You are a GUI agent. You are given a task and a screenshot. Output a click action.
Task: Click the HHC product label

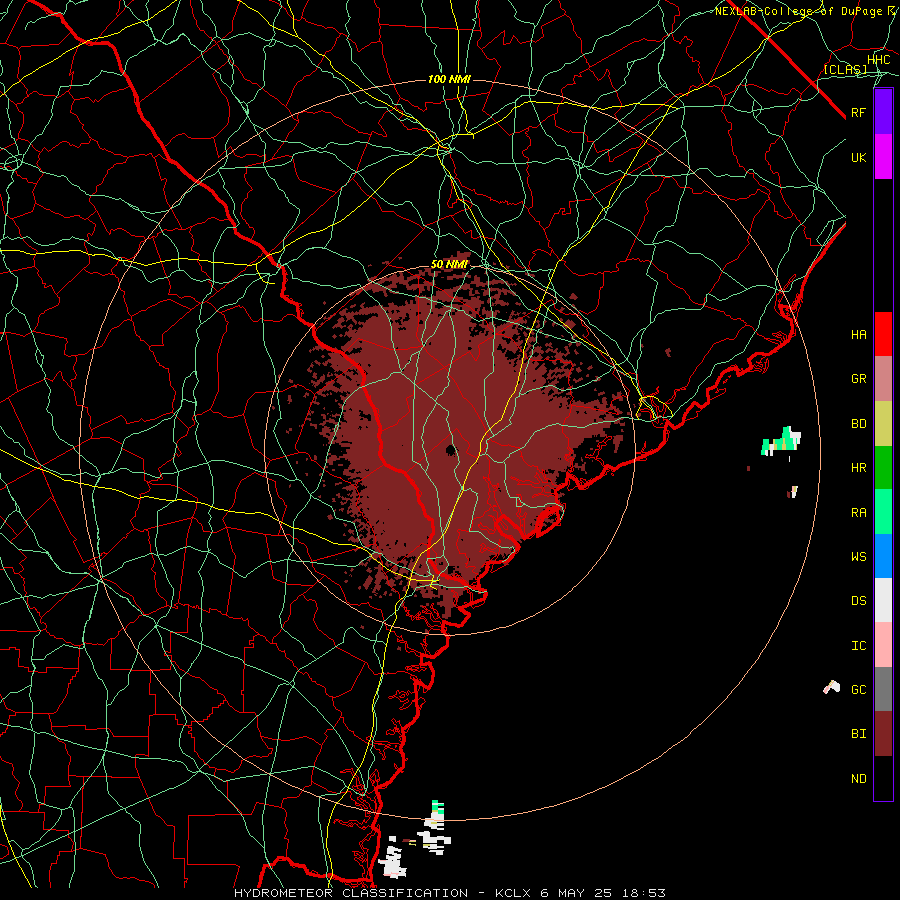click(879, 60)
